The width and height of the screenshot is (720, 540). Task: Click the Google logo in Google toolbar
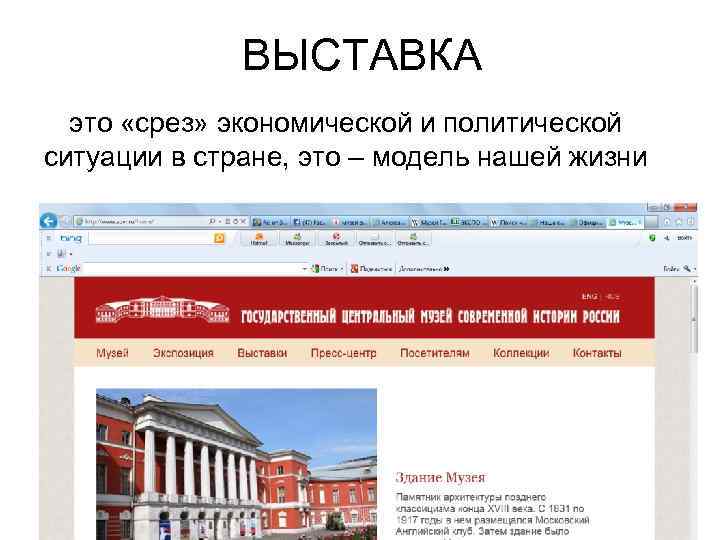(x=68, y=269)
